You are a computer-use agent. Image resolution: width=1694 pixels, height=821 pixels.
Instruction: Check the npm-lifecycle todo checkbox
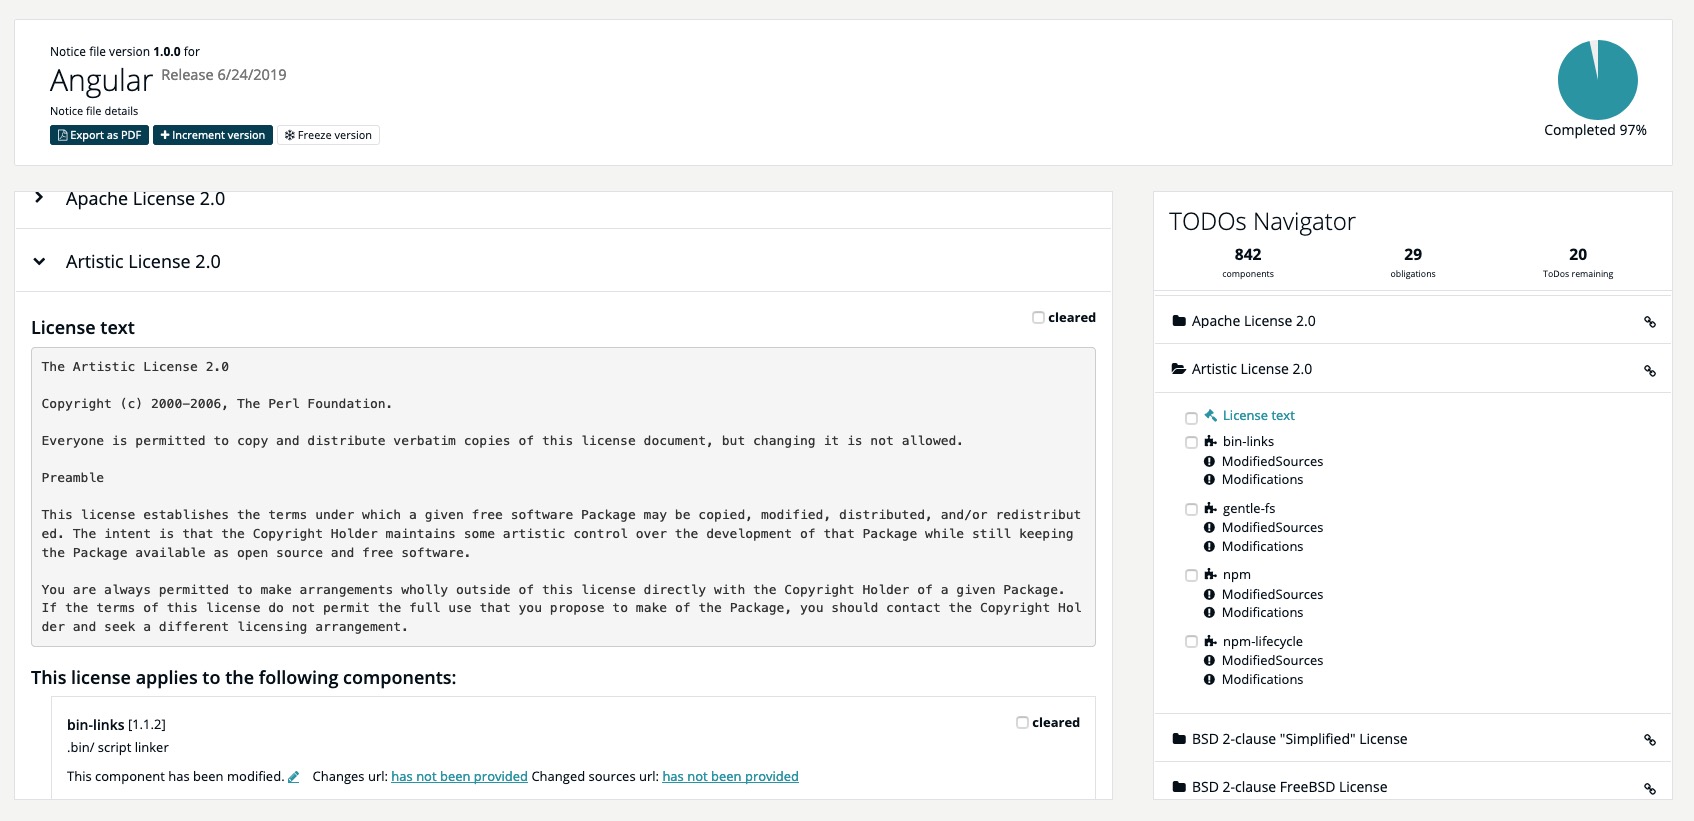click(1191, 643)
